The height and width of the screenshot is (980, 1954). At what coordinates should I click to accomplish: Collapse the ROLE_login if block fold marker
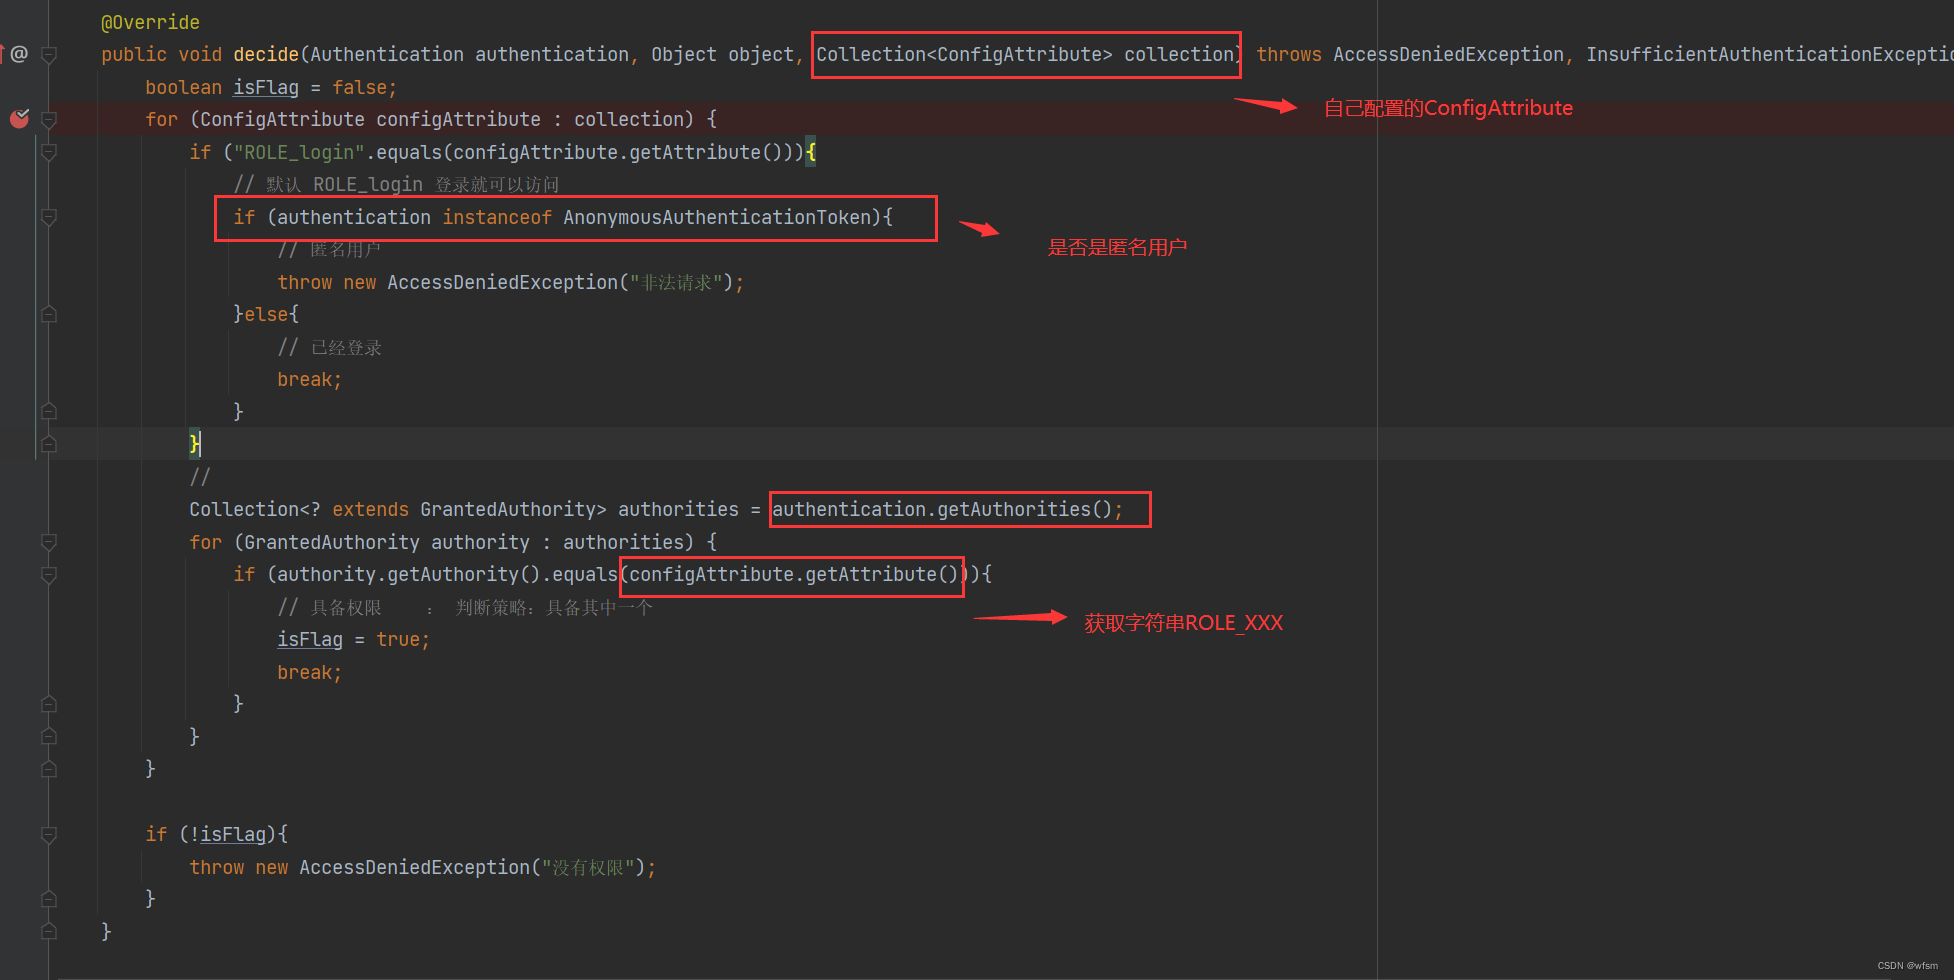pos(48,153)
